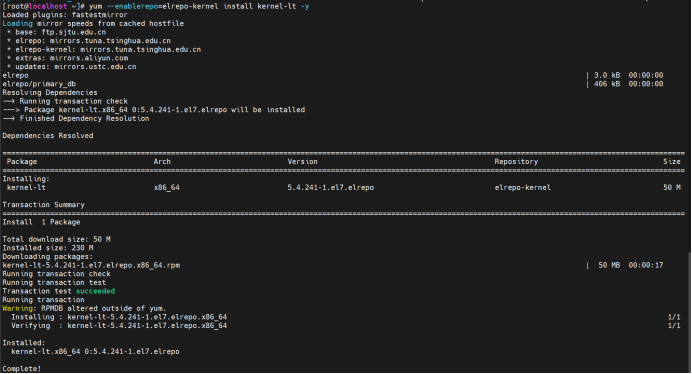The height and width of the screenshot is (374, 692).
Task: Click the 'Transaction Summary' heading
Action: (43, 204)
